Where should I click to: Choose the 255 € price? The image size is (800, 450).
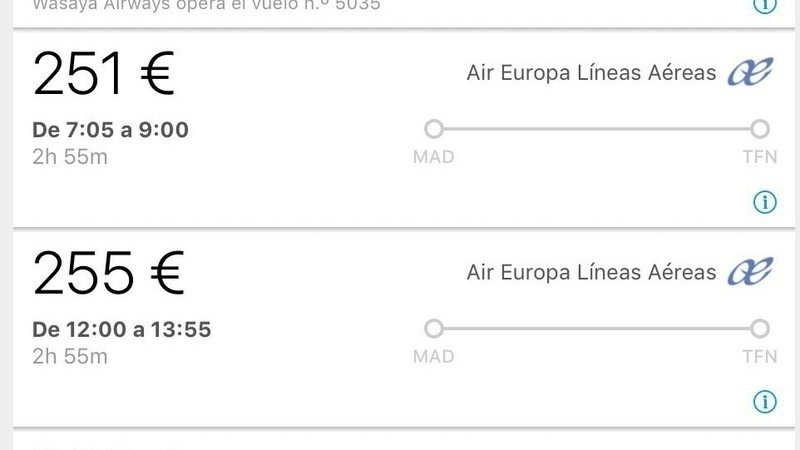[108, 274]
